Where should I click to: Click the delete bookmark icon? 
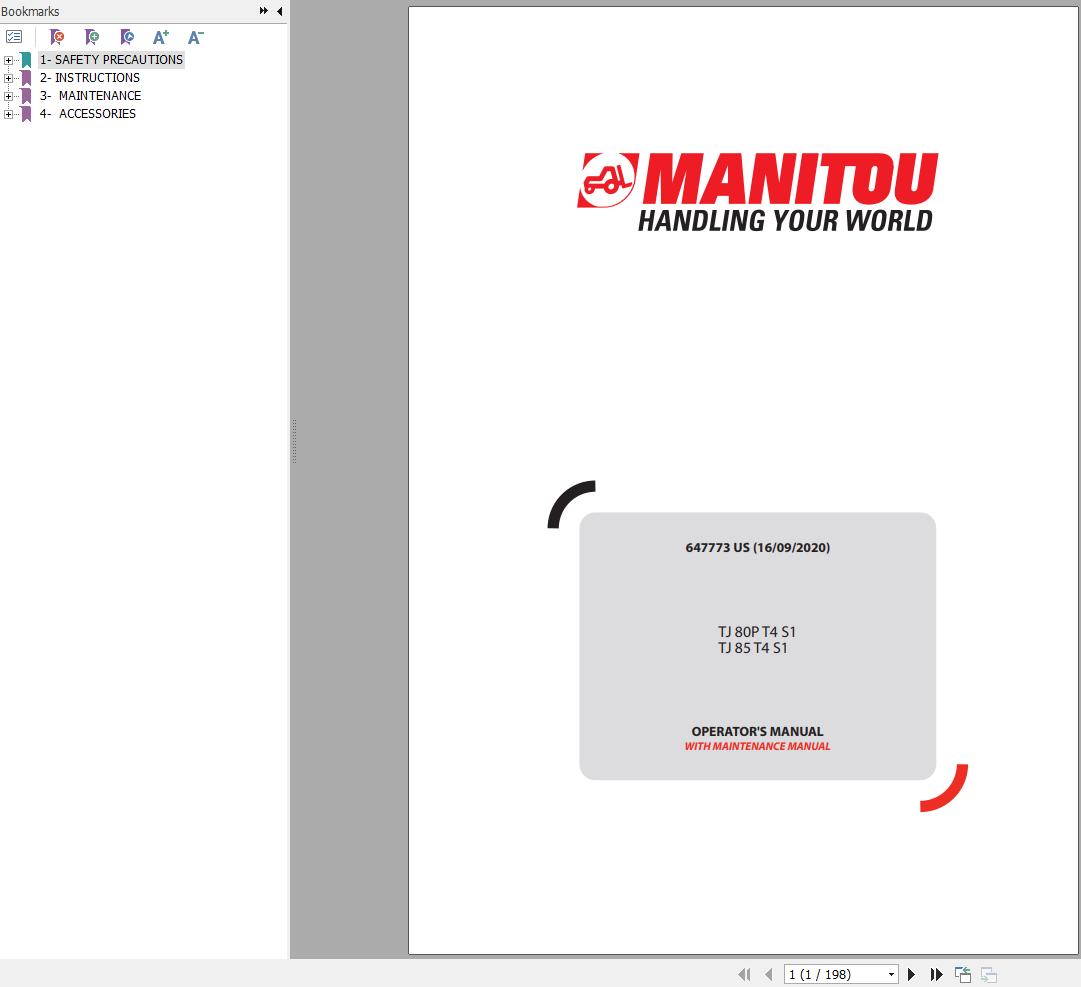coord(57,37)
